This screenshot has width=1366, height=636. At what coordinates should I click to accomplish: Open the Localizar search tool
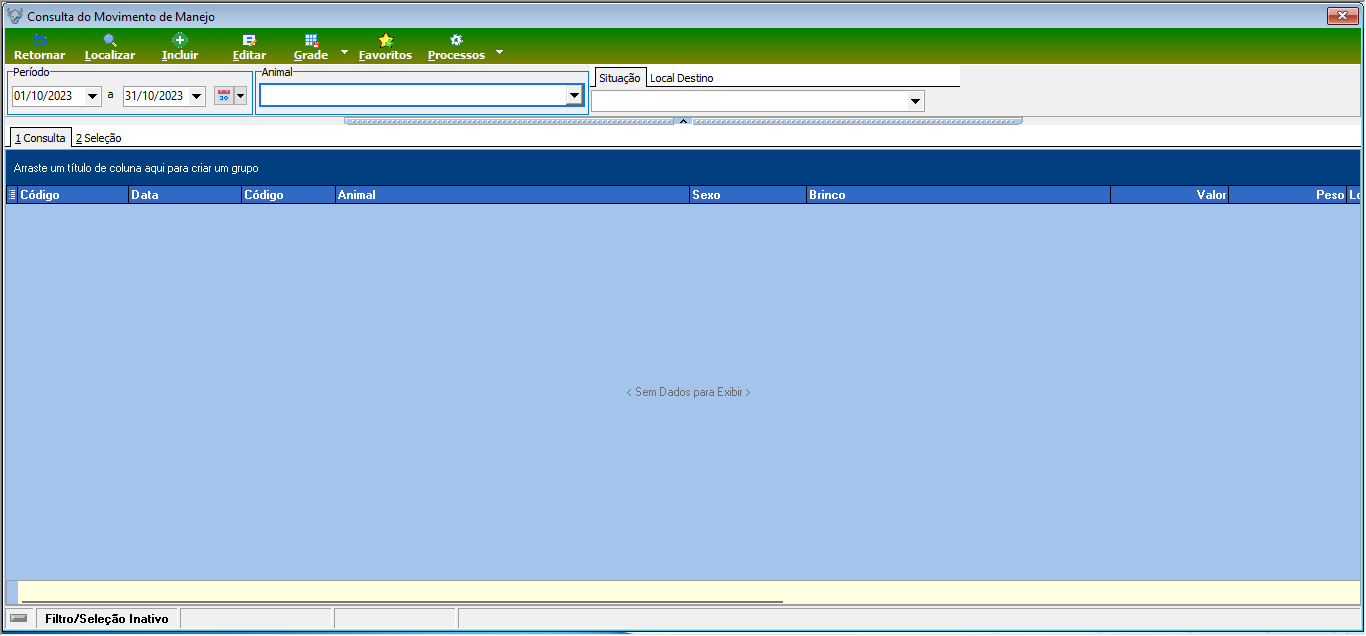(110, 47)
